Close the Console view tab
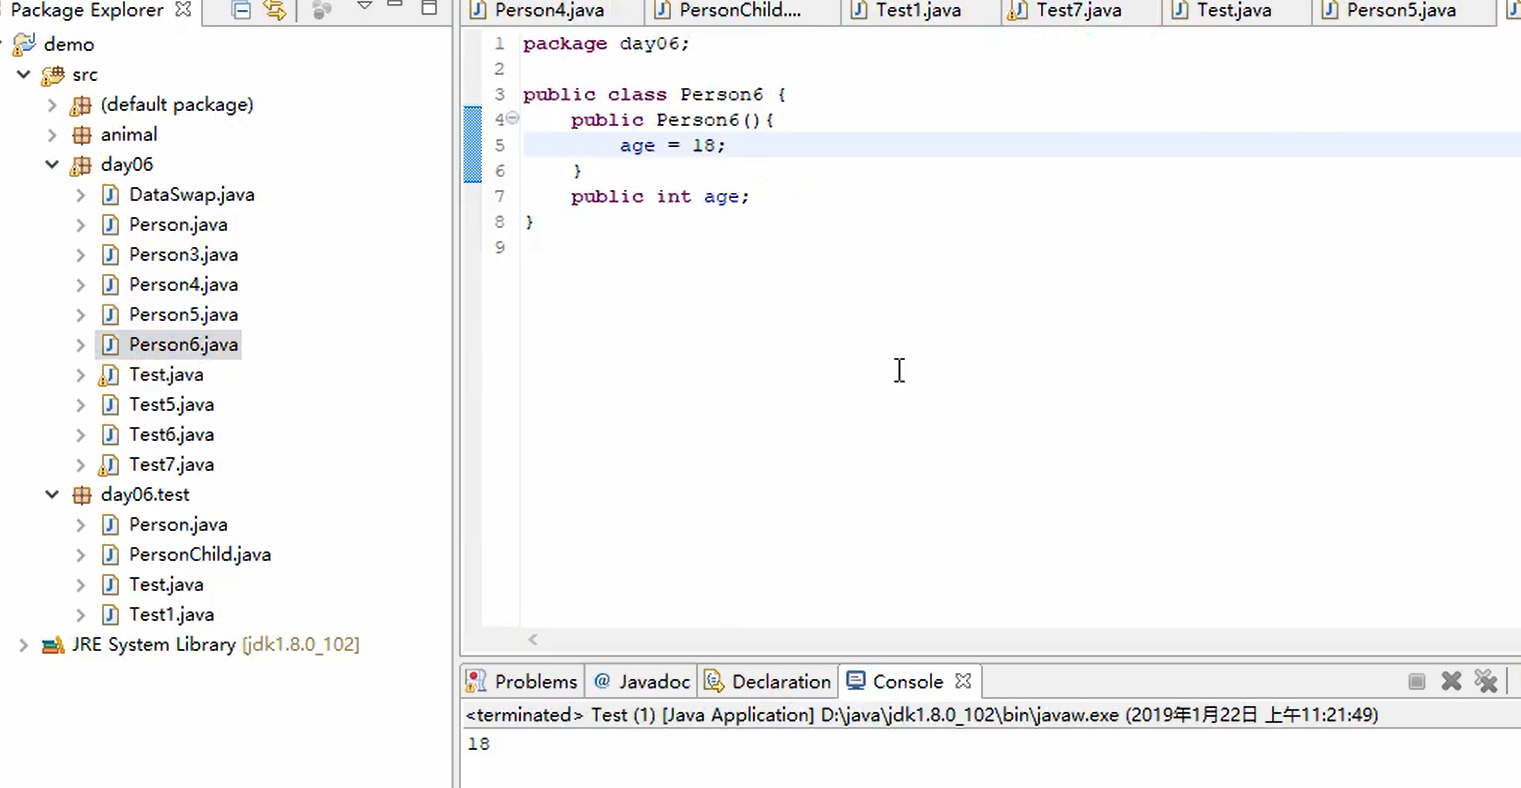The width and height of the screenshot is (1521, 788). click(x=963, y=681)
